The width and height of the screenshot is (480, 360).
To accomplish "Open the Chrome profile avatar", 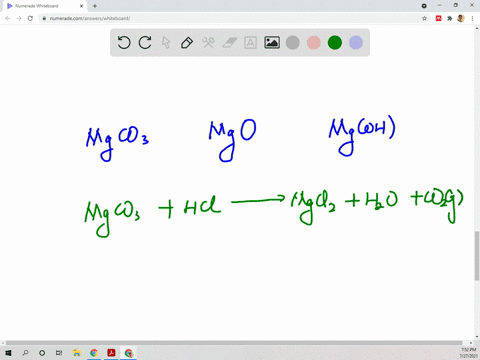I will pyautogui.click(x=461, y=18).
